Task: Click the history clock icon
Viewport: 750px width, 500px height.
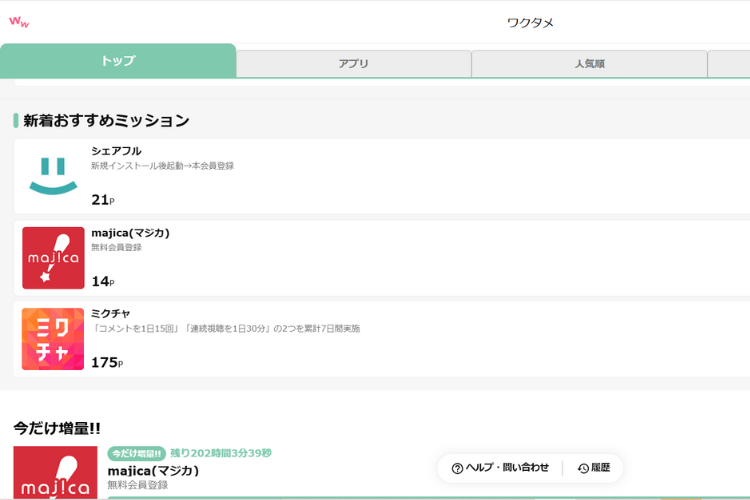Action: (583, 468)
